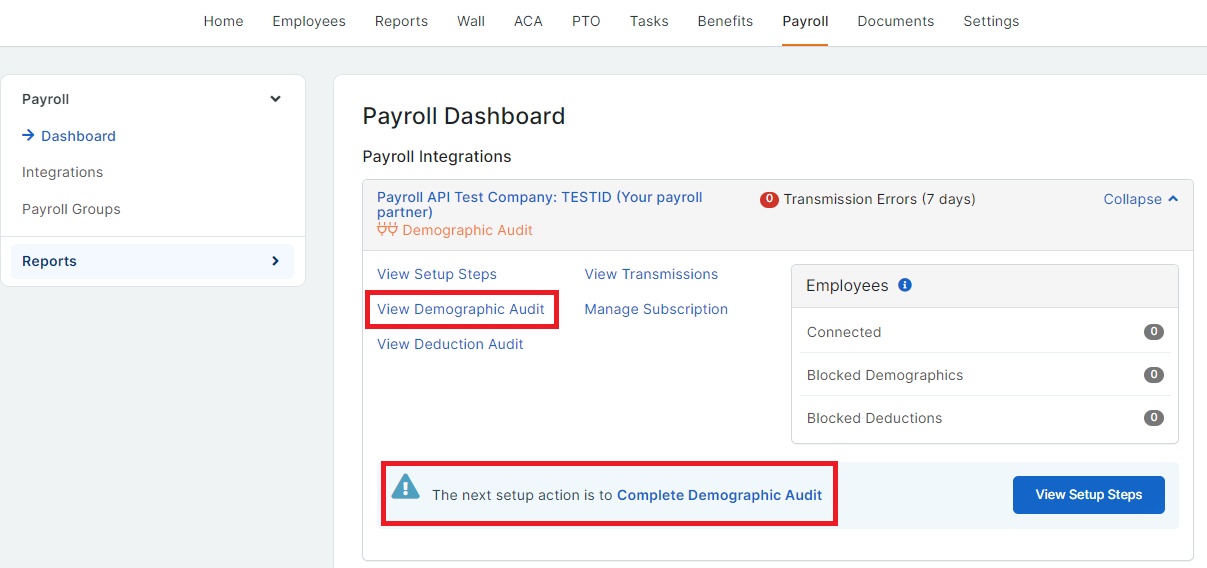Click the orange Demographic Audit plug icon
The width and height of the screenshot is (1207, 568).
coord(387,230)
